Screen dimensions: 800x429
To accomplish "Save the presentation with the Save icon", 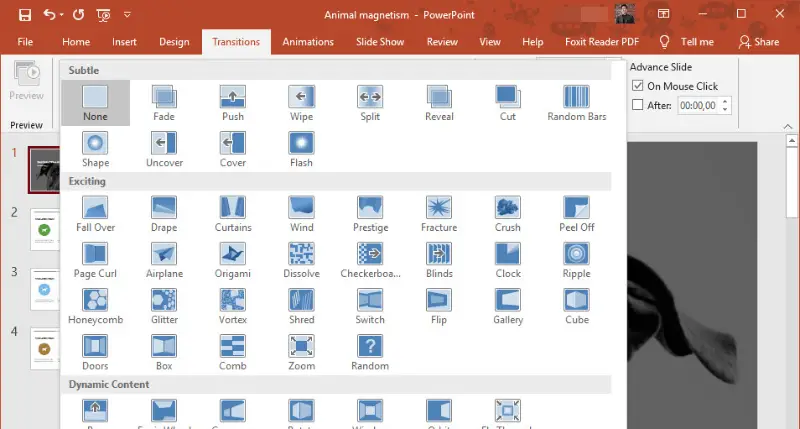I will 24,15.
